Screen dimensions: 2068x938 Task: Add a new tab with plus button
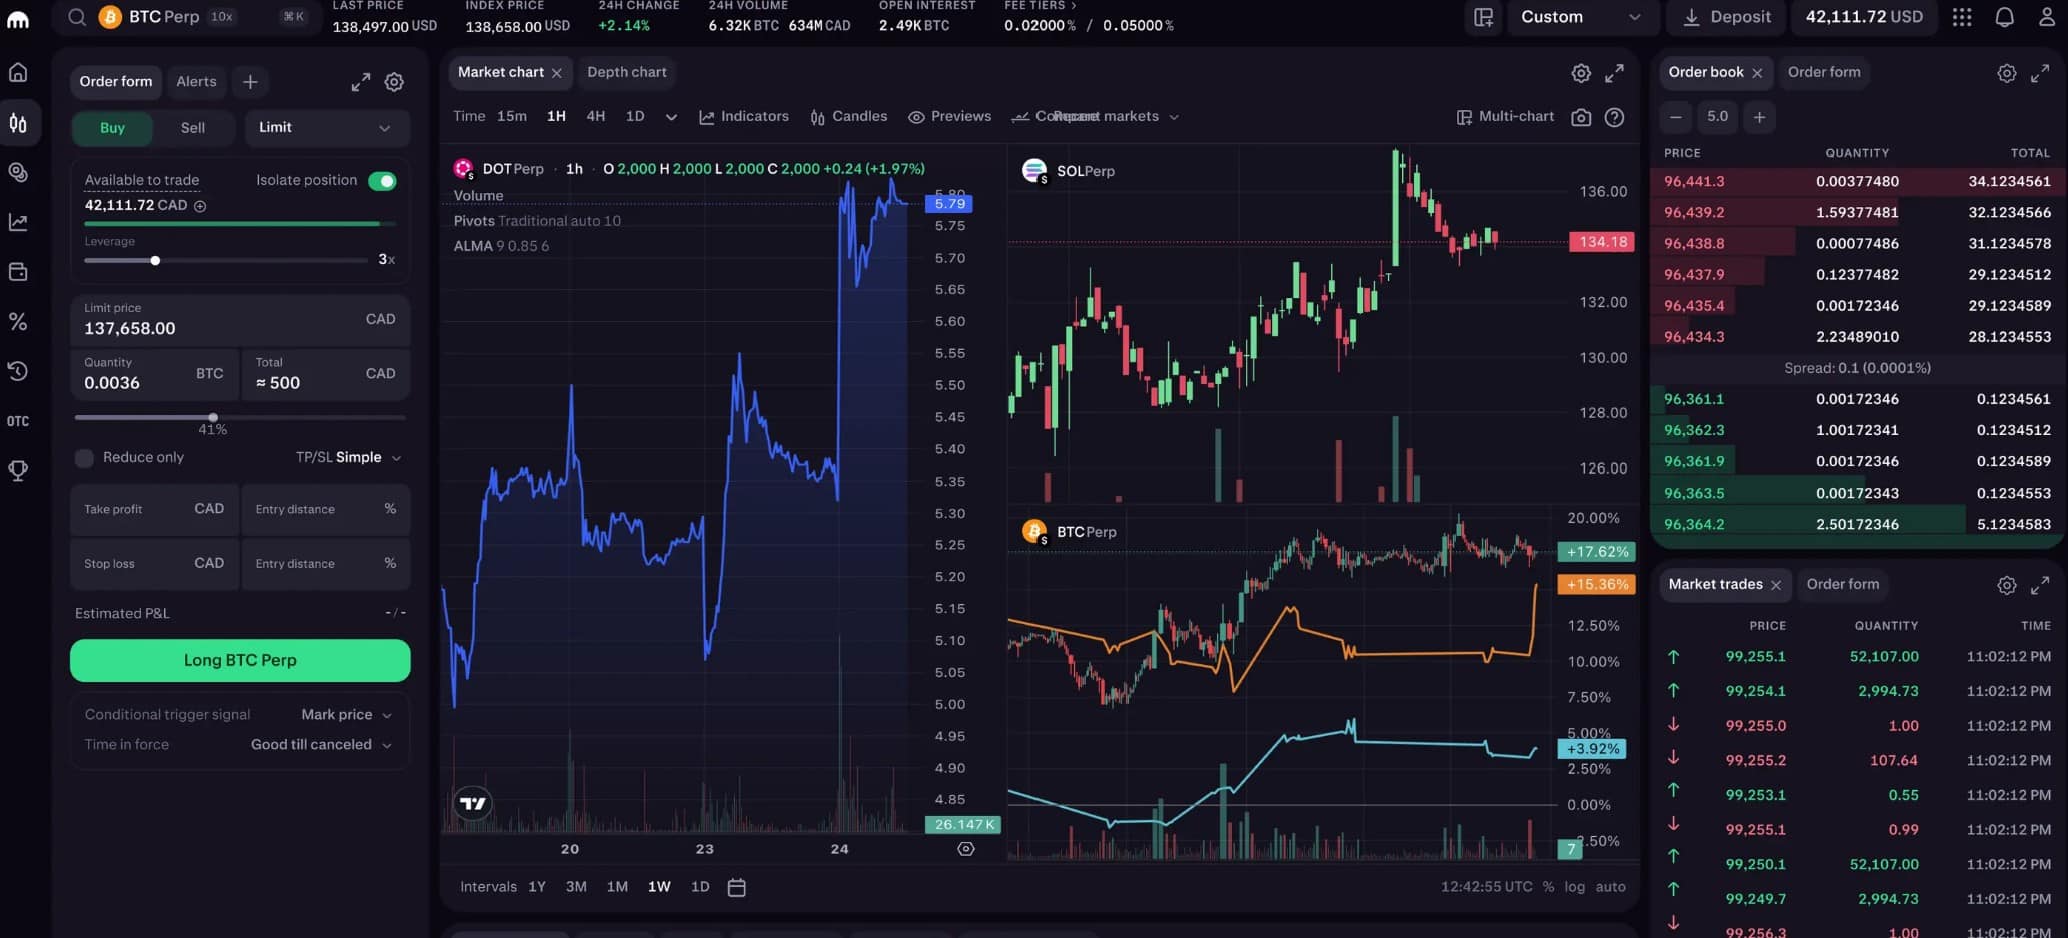pyautogui.click(x=250, y=82)
